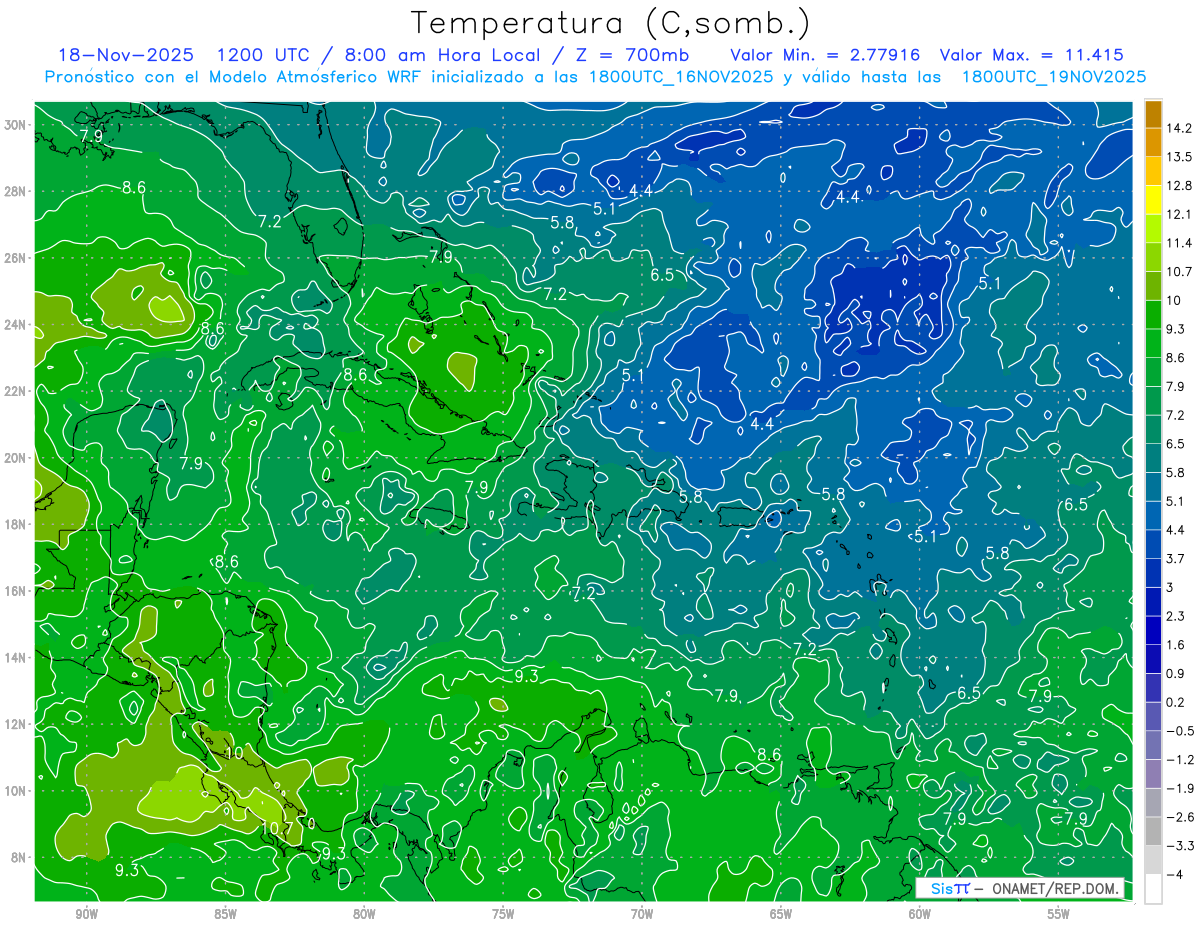1200x927 pixels.
Task: Click the forecast date '18-Nov-2025'
Action: pos(125,55)
